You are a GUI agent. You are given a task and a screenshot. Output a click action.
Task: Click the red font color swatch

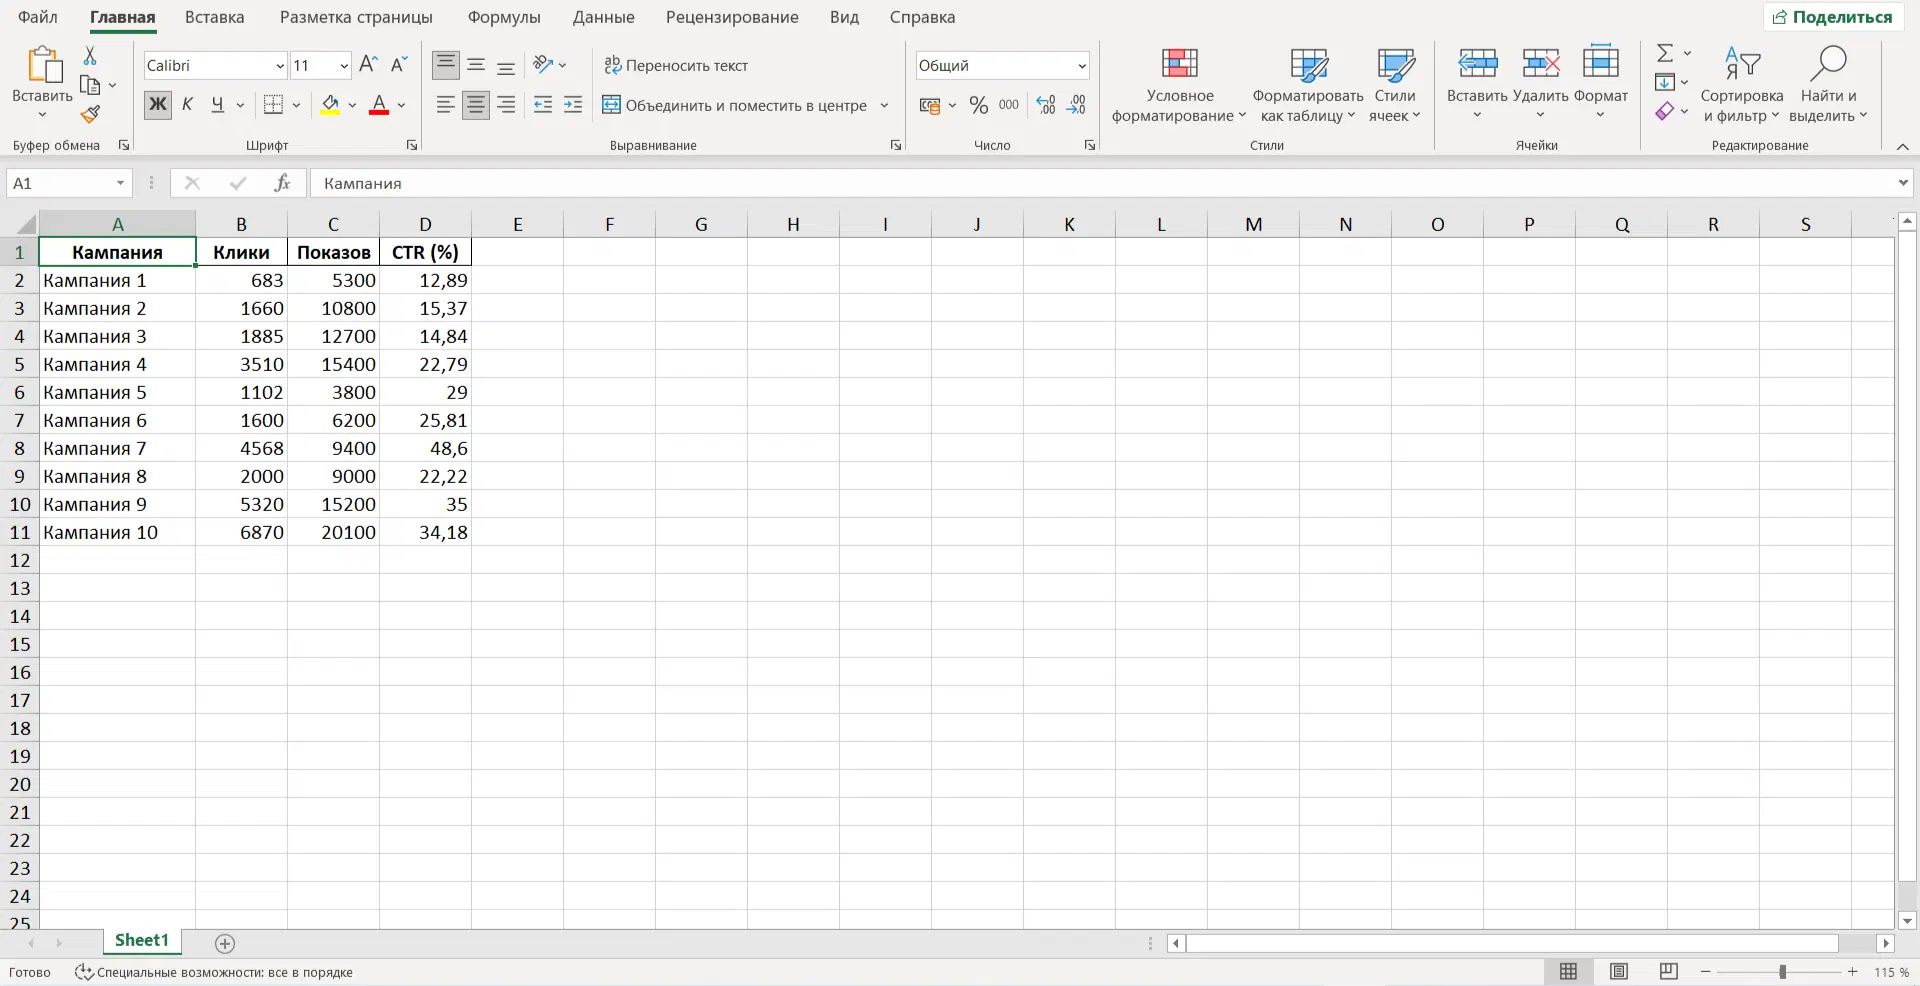tap(379, 105)
